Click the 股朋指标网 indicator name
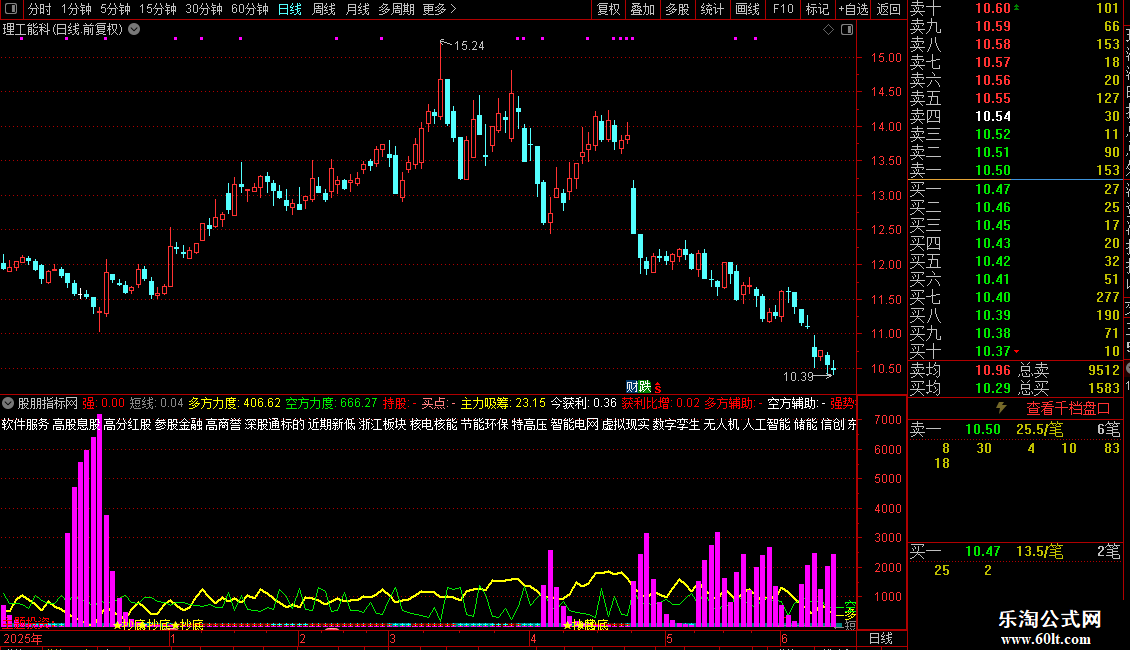 [48, 403]
